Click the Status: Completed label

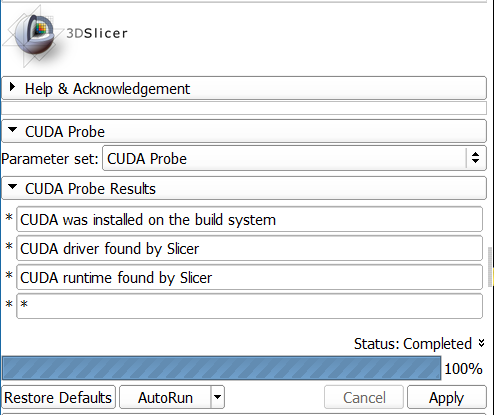(x=413, y=344)
